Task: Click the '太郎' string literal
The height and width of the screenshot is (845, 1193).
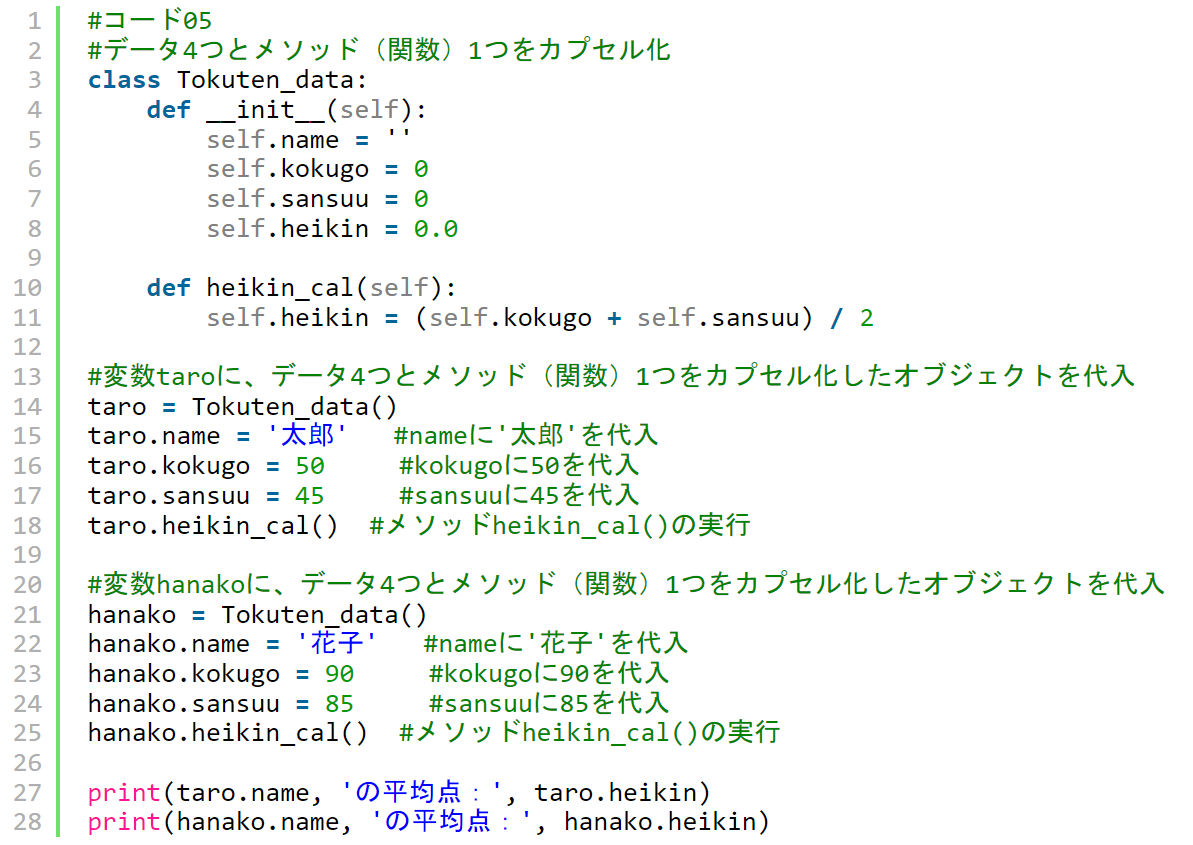Action: (x=307, y=436)
